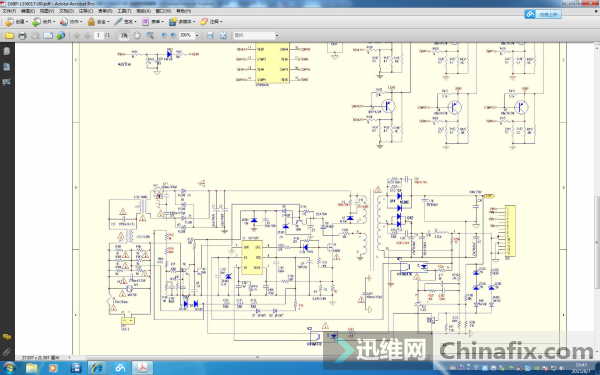Toggle the Select text cursor tool

coord(124,36)
